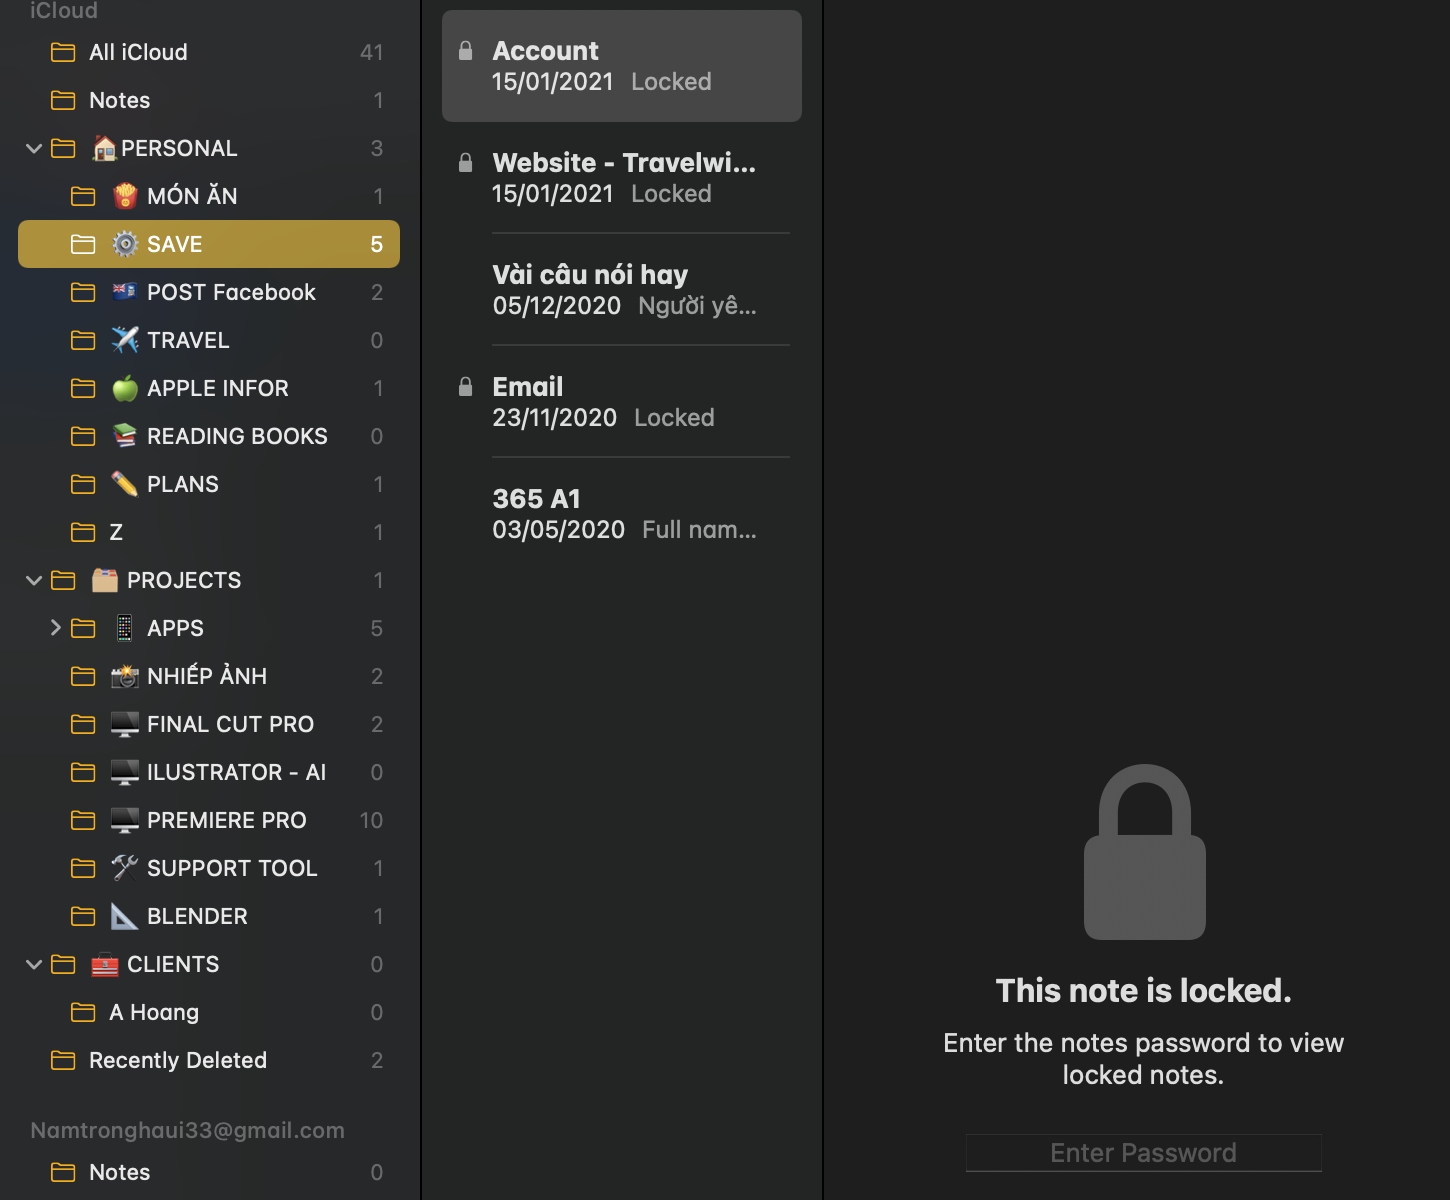Open the Recently Deleted folder

coord(209,1060)
